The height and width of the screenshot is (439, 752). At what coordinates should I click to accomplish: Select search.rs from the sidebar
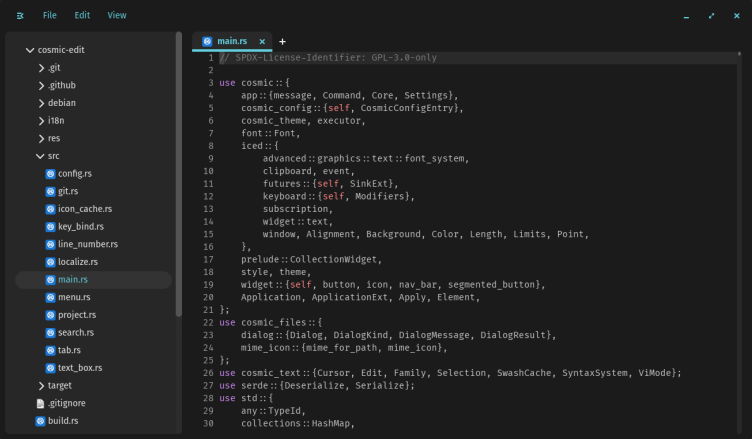coord(76,332)
